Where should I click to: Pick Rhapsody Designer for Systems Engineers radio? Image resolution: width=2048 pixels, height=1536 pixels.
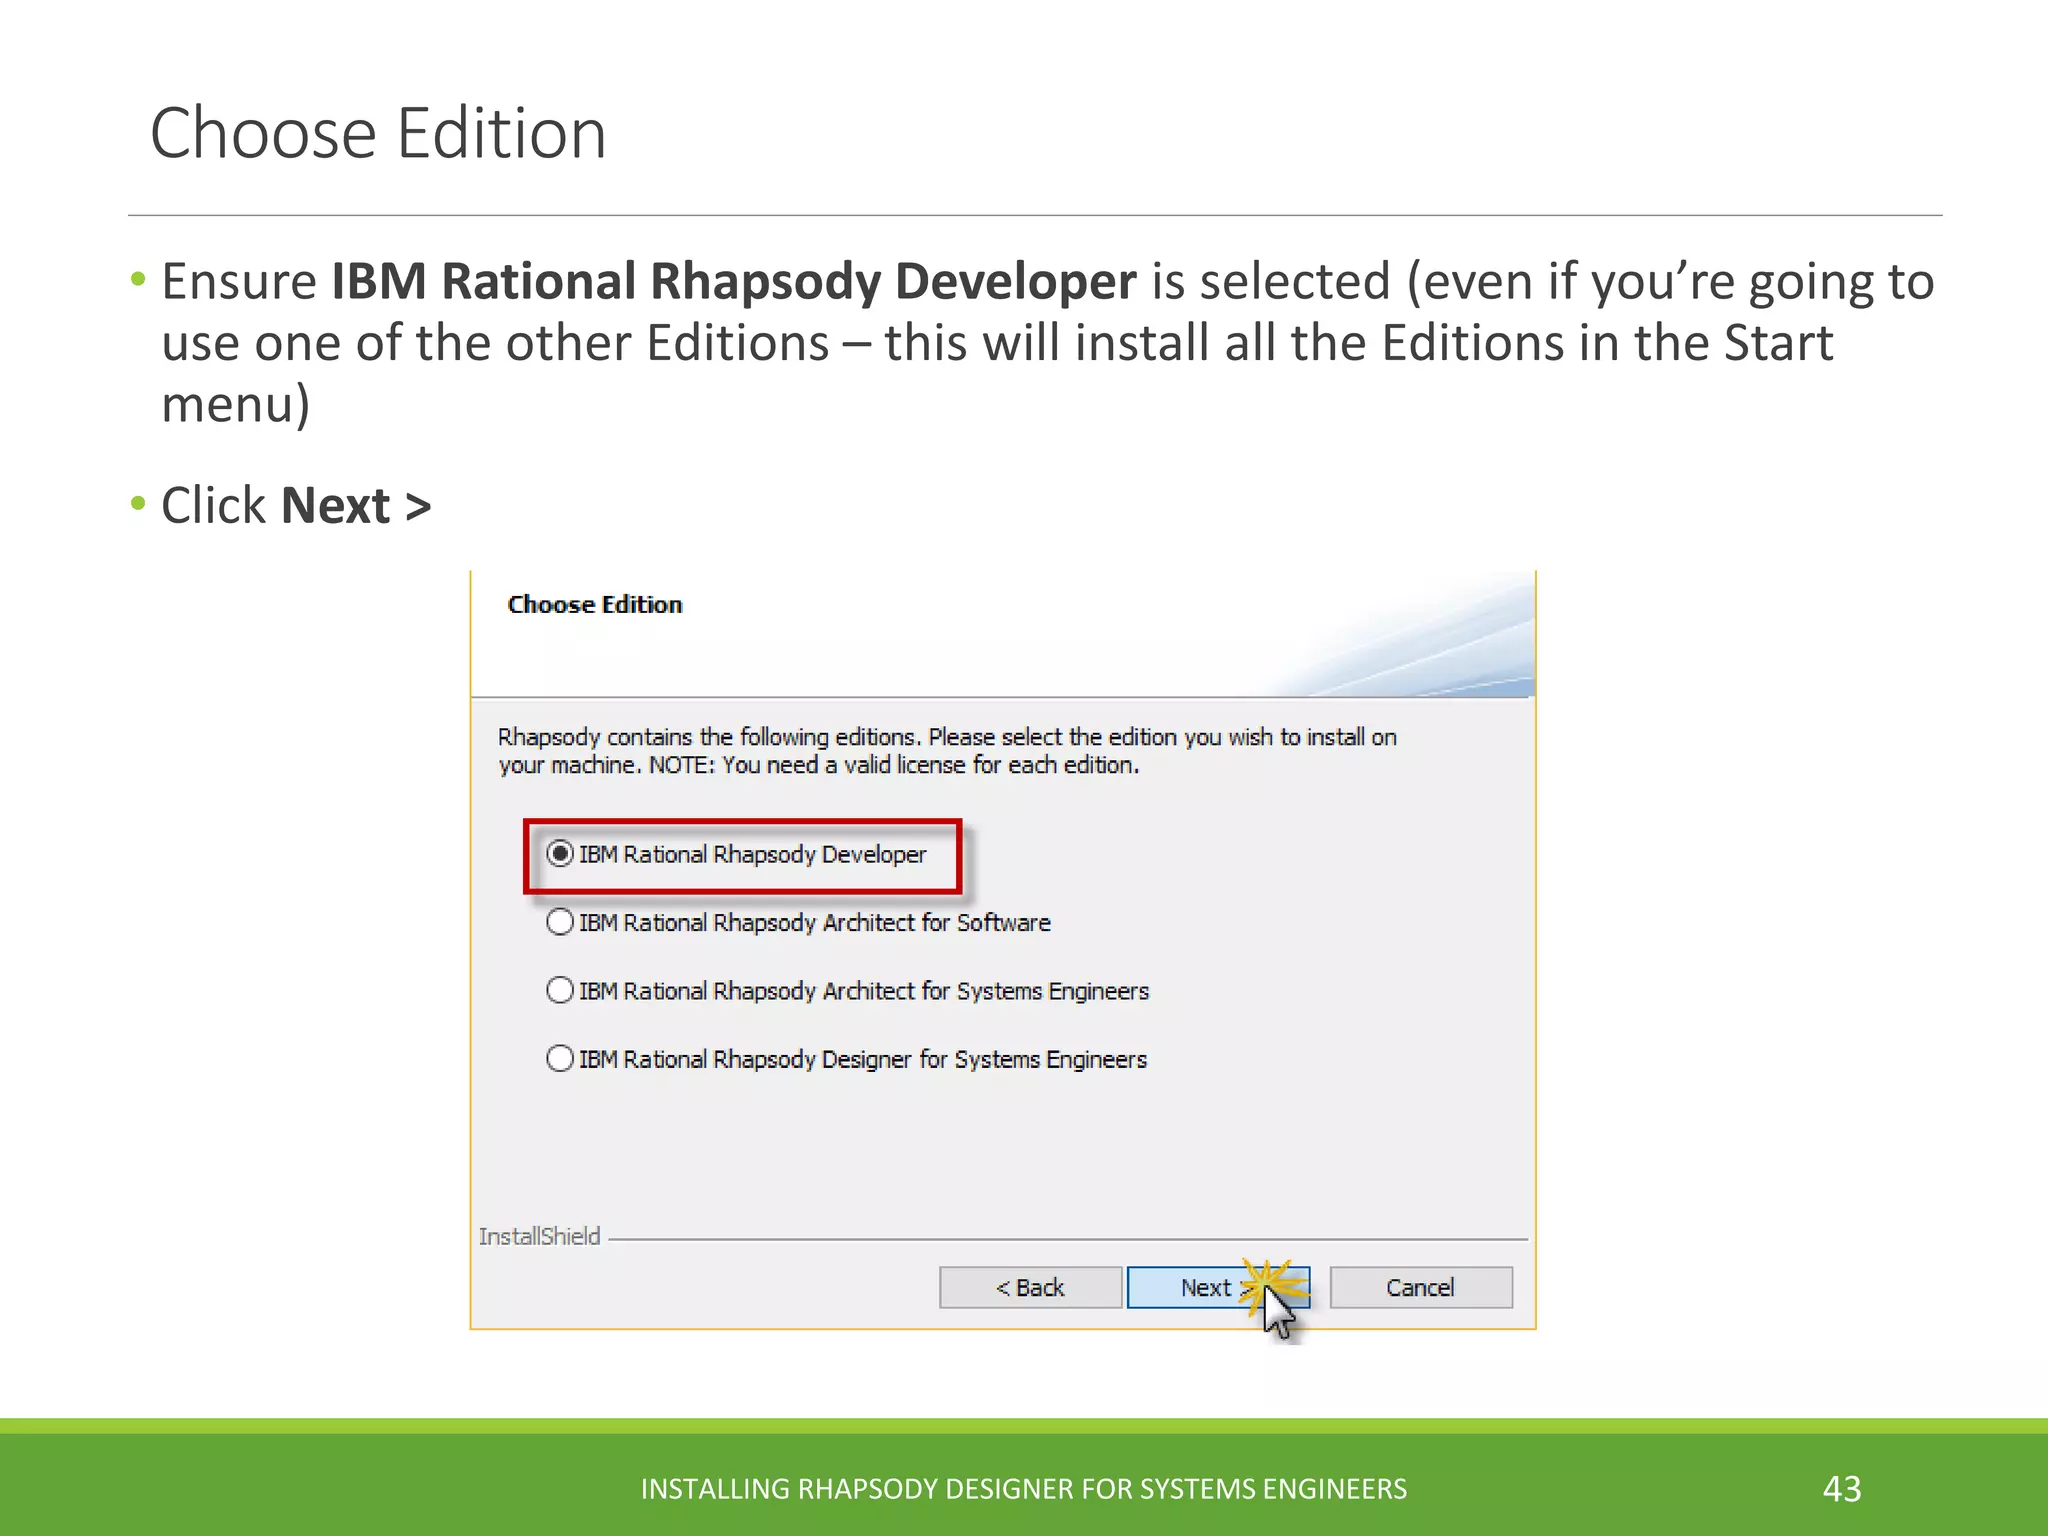560,1058
